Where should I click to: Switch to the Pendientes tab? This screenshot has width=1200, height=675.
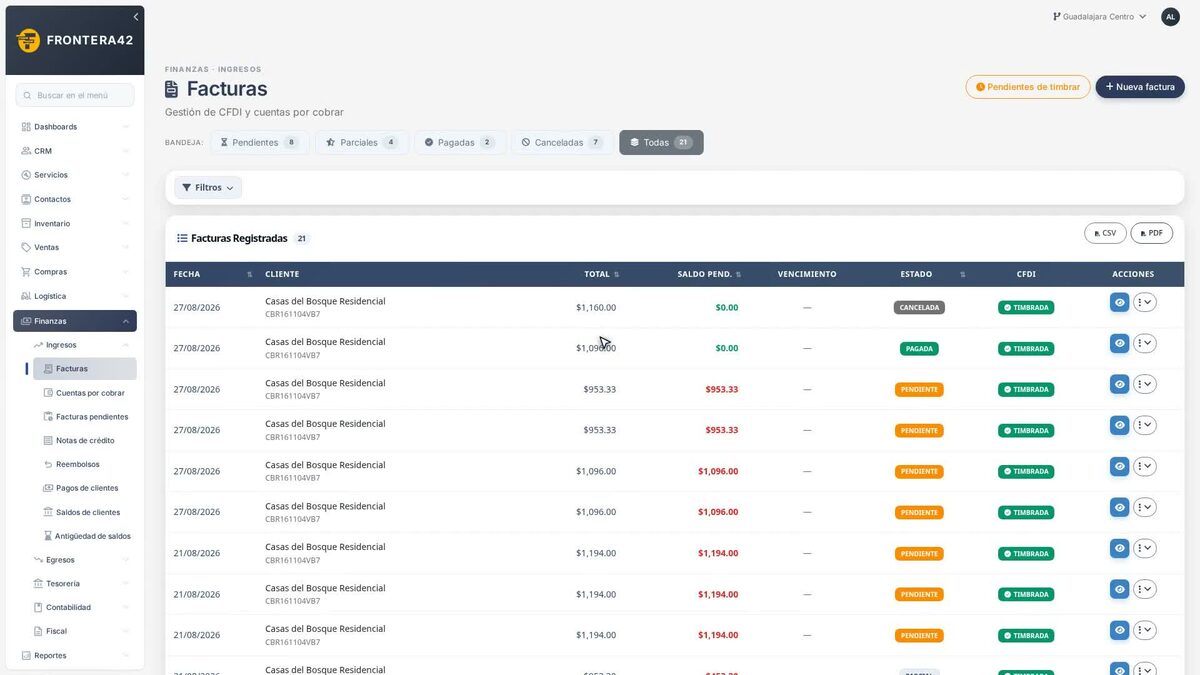point(260,143)
